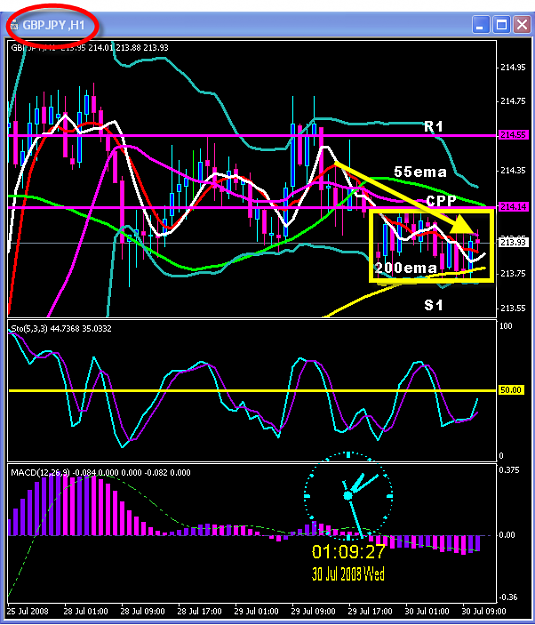
Task: Click the 28 Jul 17:00 time axis label
Action: (199, 611)
